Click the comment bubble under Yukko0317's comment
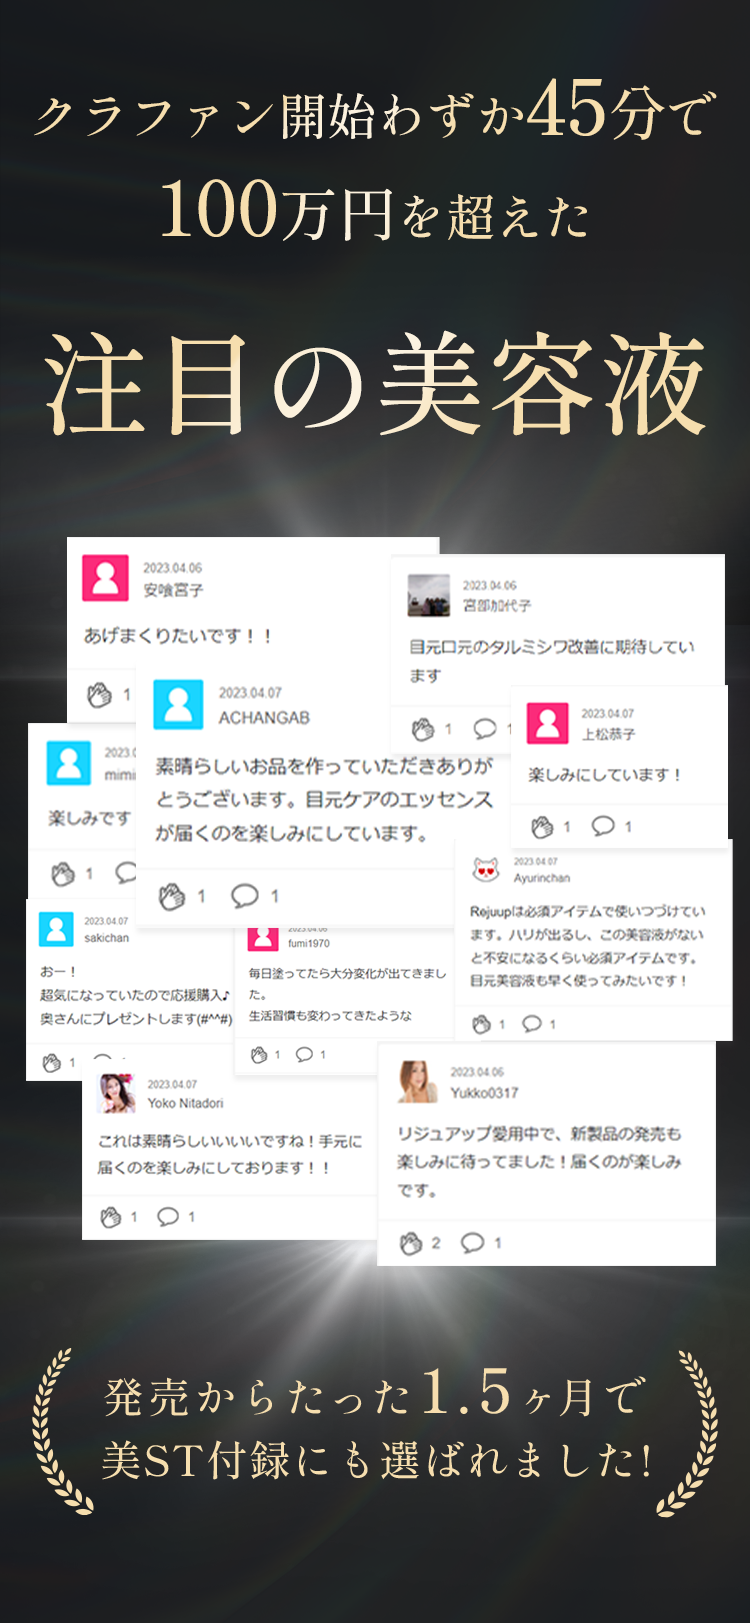750x1623 pixels. 472,1243
